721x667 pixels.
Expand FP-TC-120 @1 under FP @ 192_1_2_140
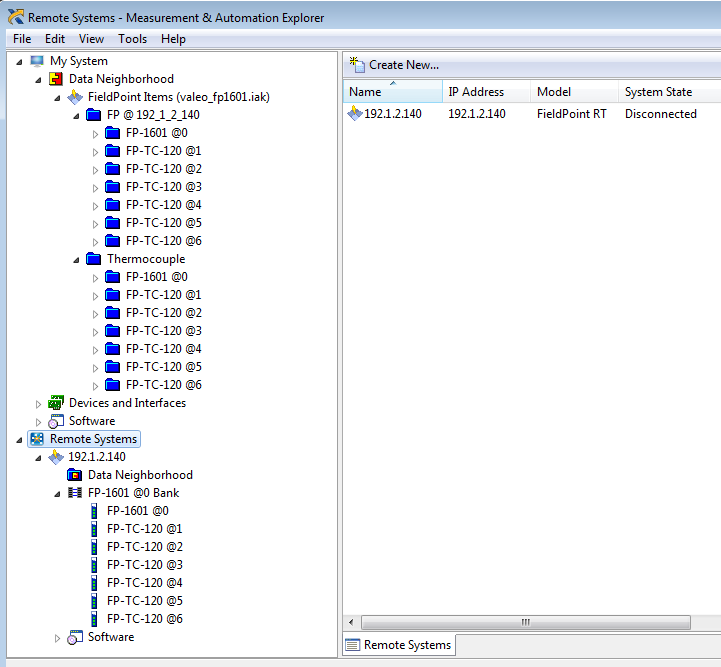point(95,152)
